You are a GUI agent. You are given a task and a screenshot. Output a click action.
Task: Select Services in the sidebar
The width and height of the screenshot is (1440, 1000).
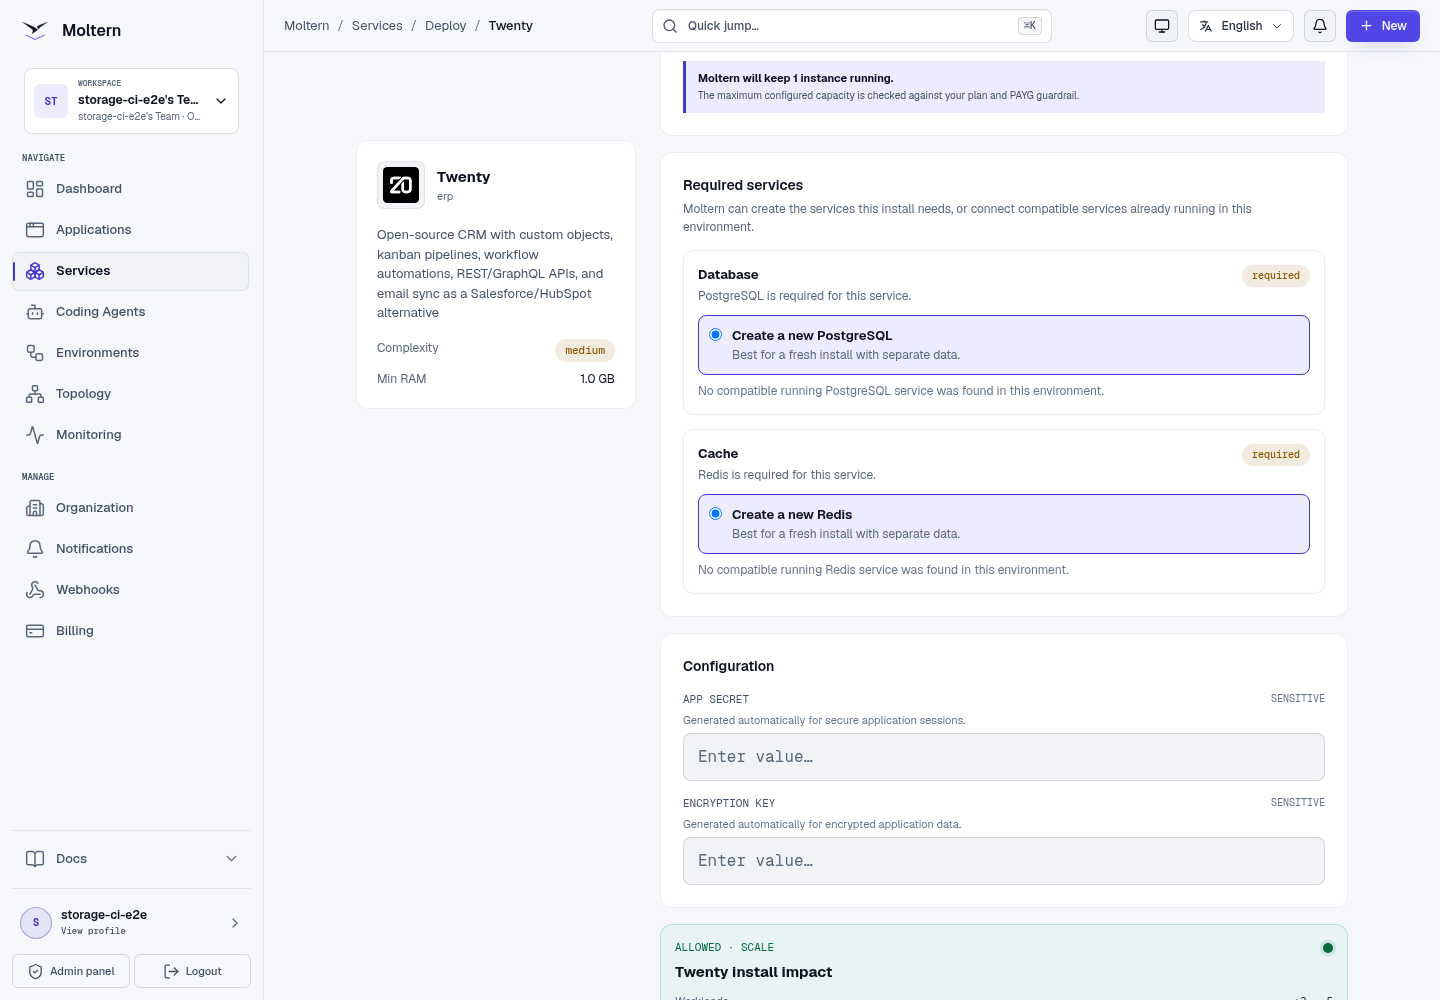point(130,271)
